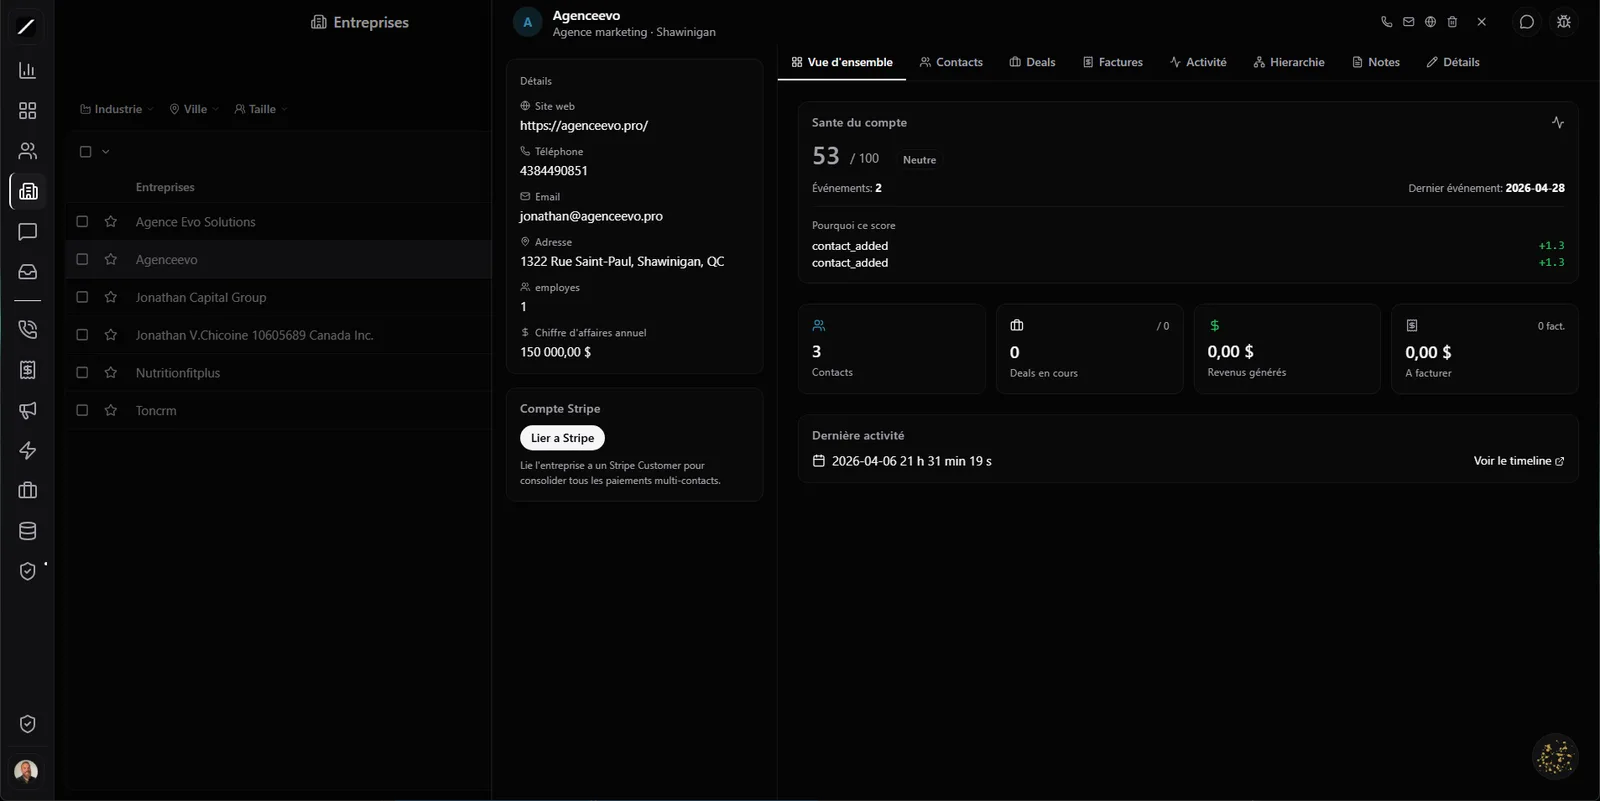Click the phone number 4384490851

point(554,171)
